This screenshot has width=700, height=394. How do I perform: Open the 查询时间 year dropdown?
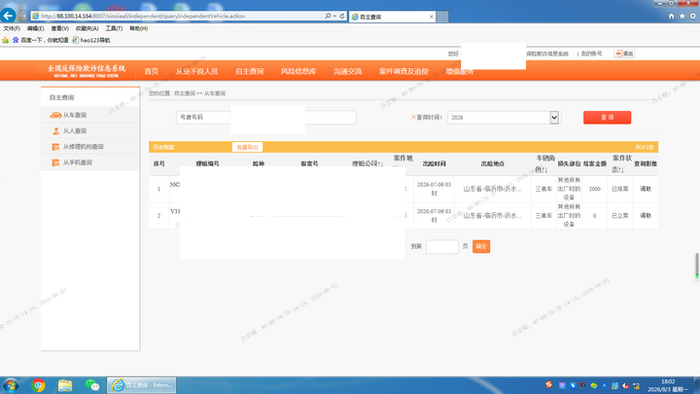pyautogui.click(x=504, y=117)
